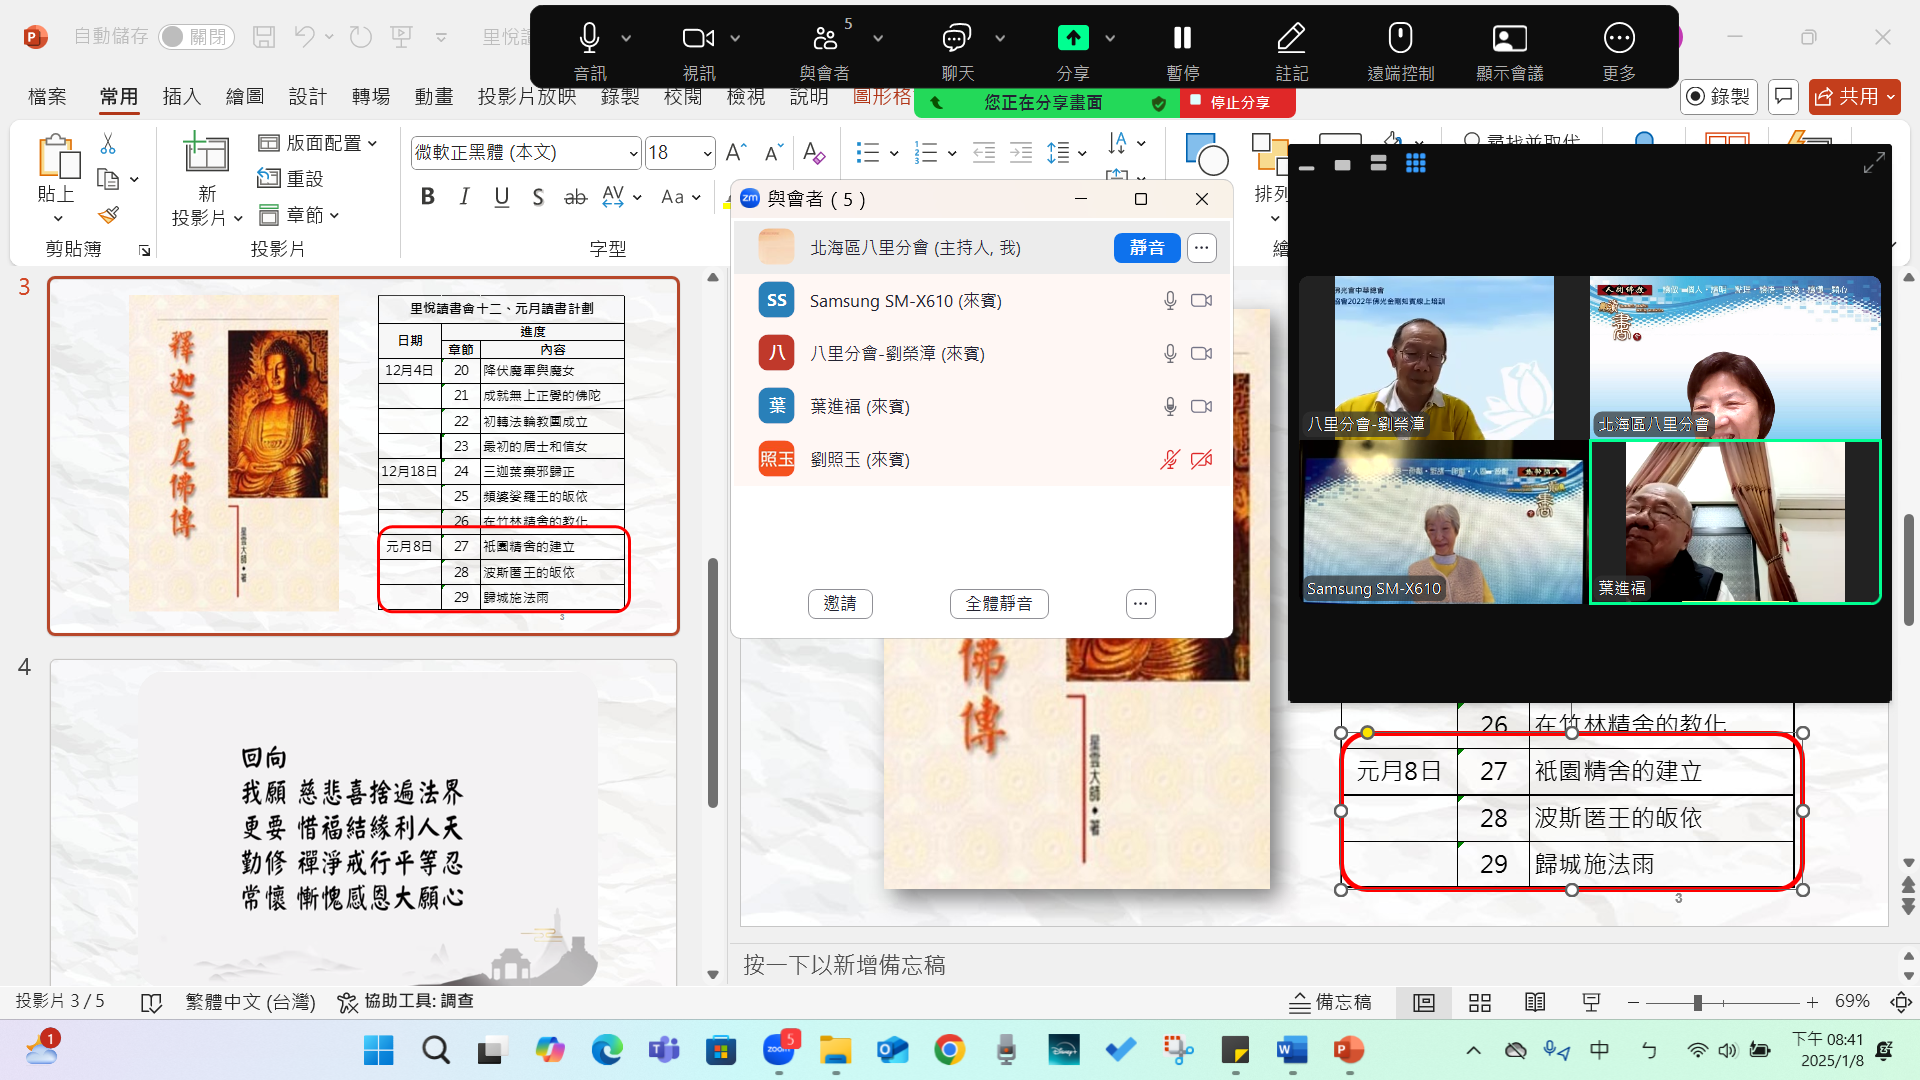The image size is (1920, 1080).
Task: Open the font name dropdown
Action: point(633,153)
